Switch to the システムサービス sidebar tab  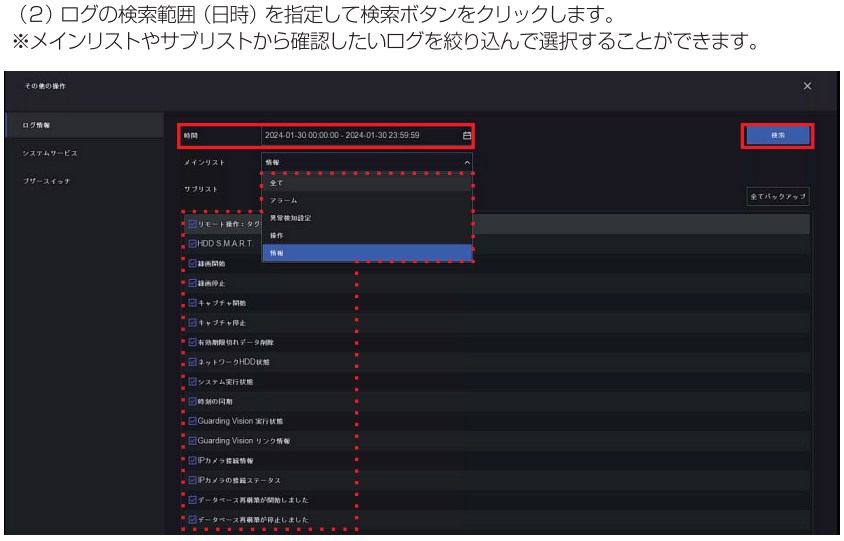click(49, 153)
